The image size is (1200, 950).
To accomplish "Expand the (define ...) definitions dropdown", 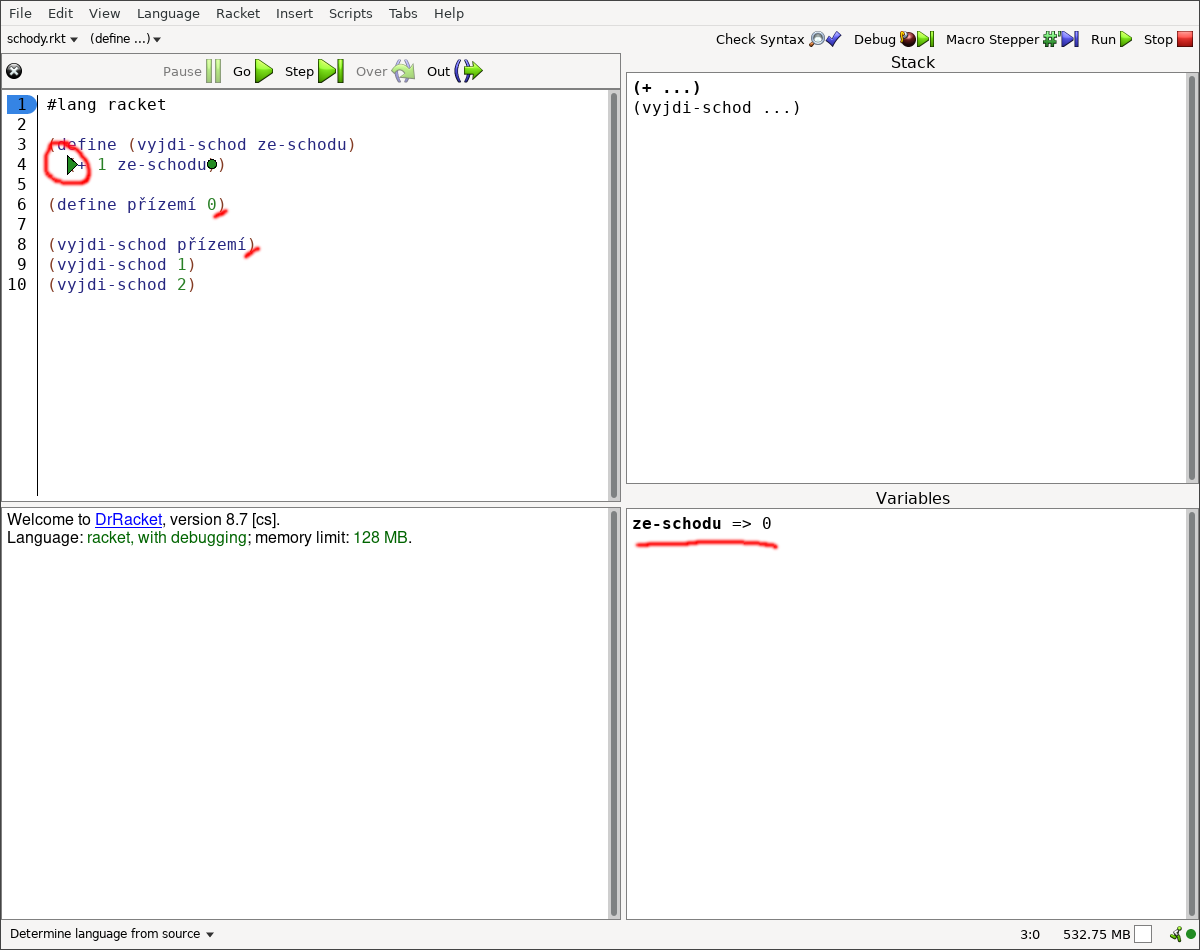I will 125,39.
